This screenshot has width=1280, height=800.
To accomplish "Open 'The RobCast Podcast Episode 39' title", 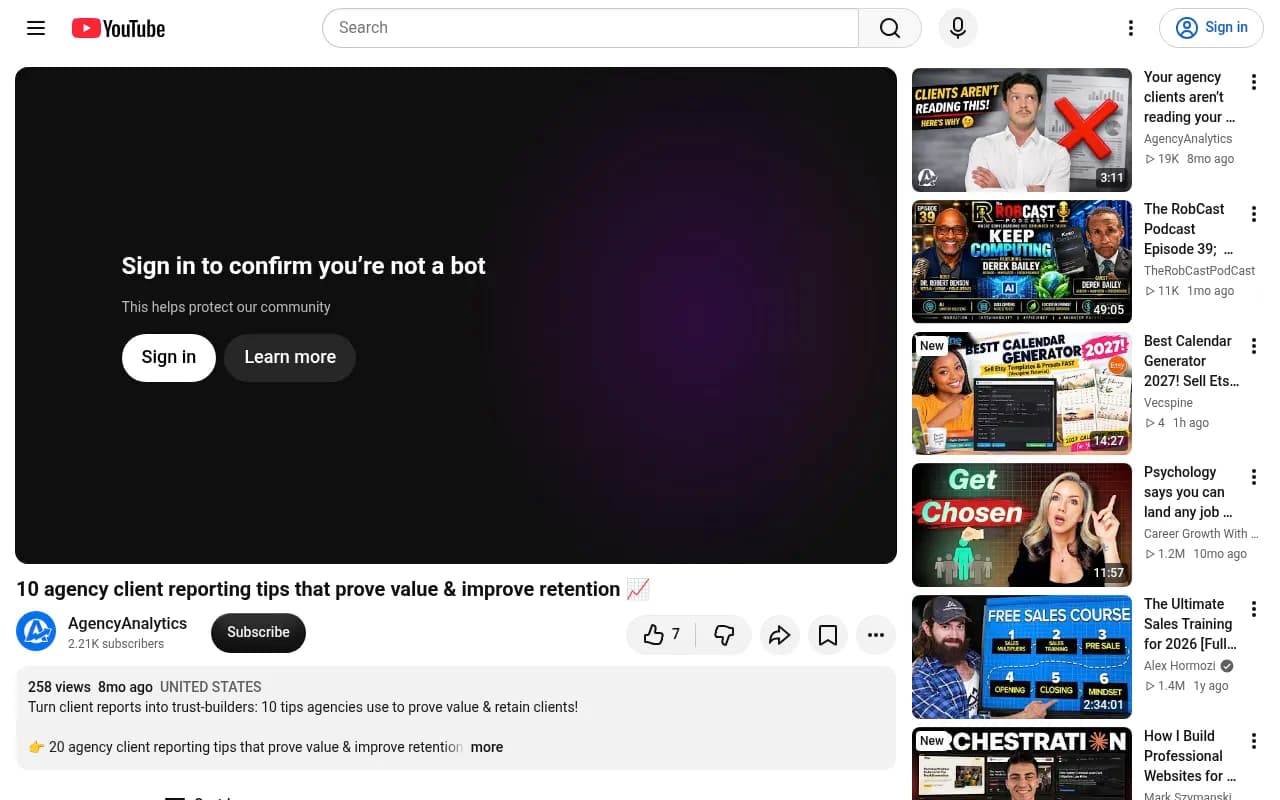I will (1190, 229).
